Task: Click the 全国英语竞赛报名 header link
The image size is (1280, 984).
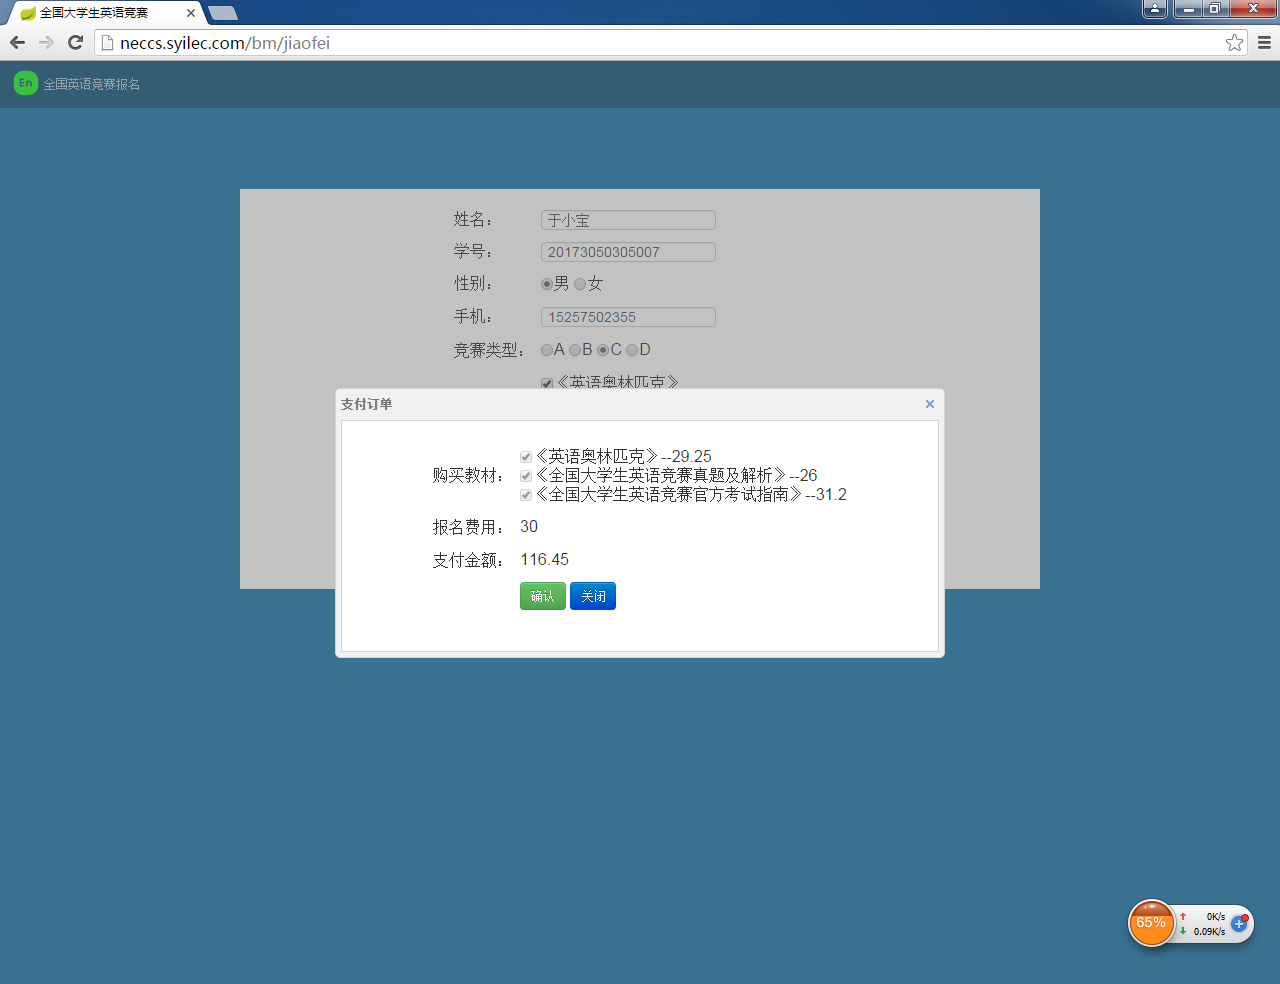Action: click(91, 84)
